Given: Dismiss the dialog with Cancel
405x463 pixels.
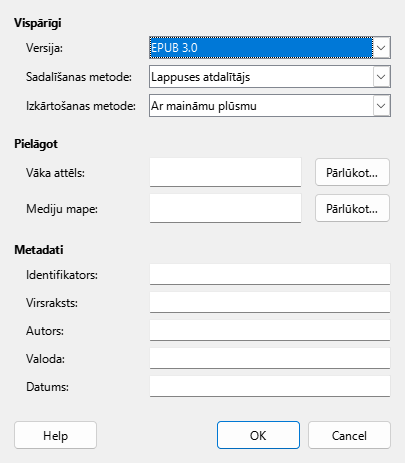Looking at the screenshot, I should pos(349,435).
